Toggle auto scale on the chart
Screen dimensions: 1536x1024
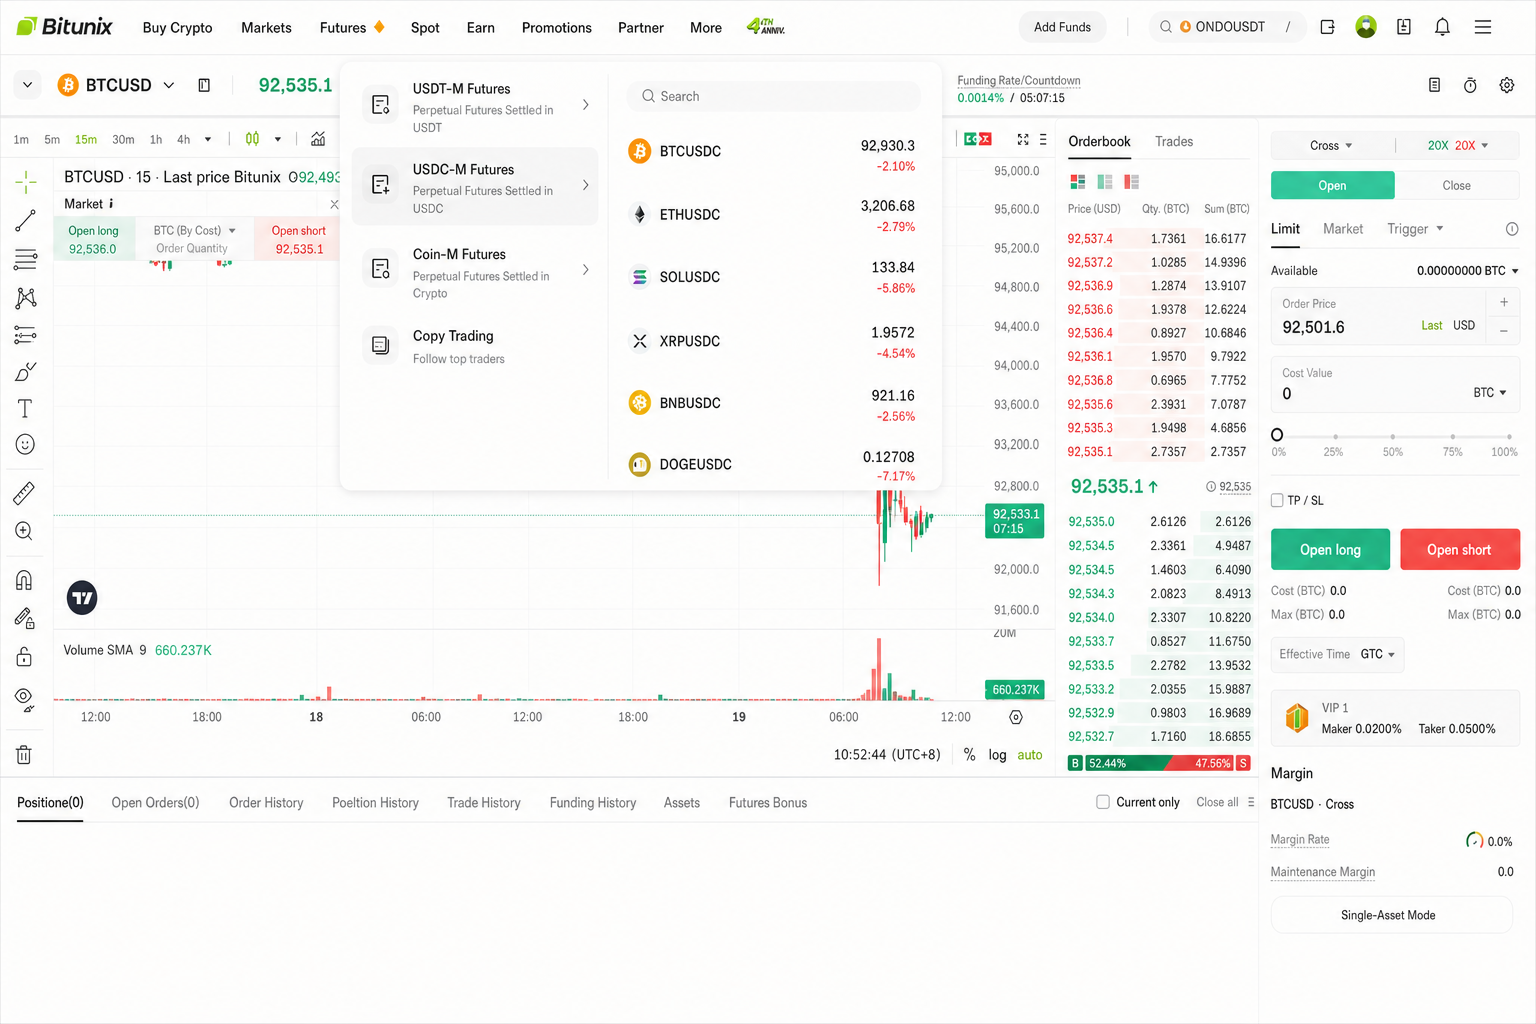(x=1030, y=755)
